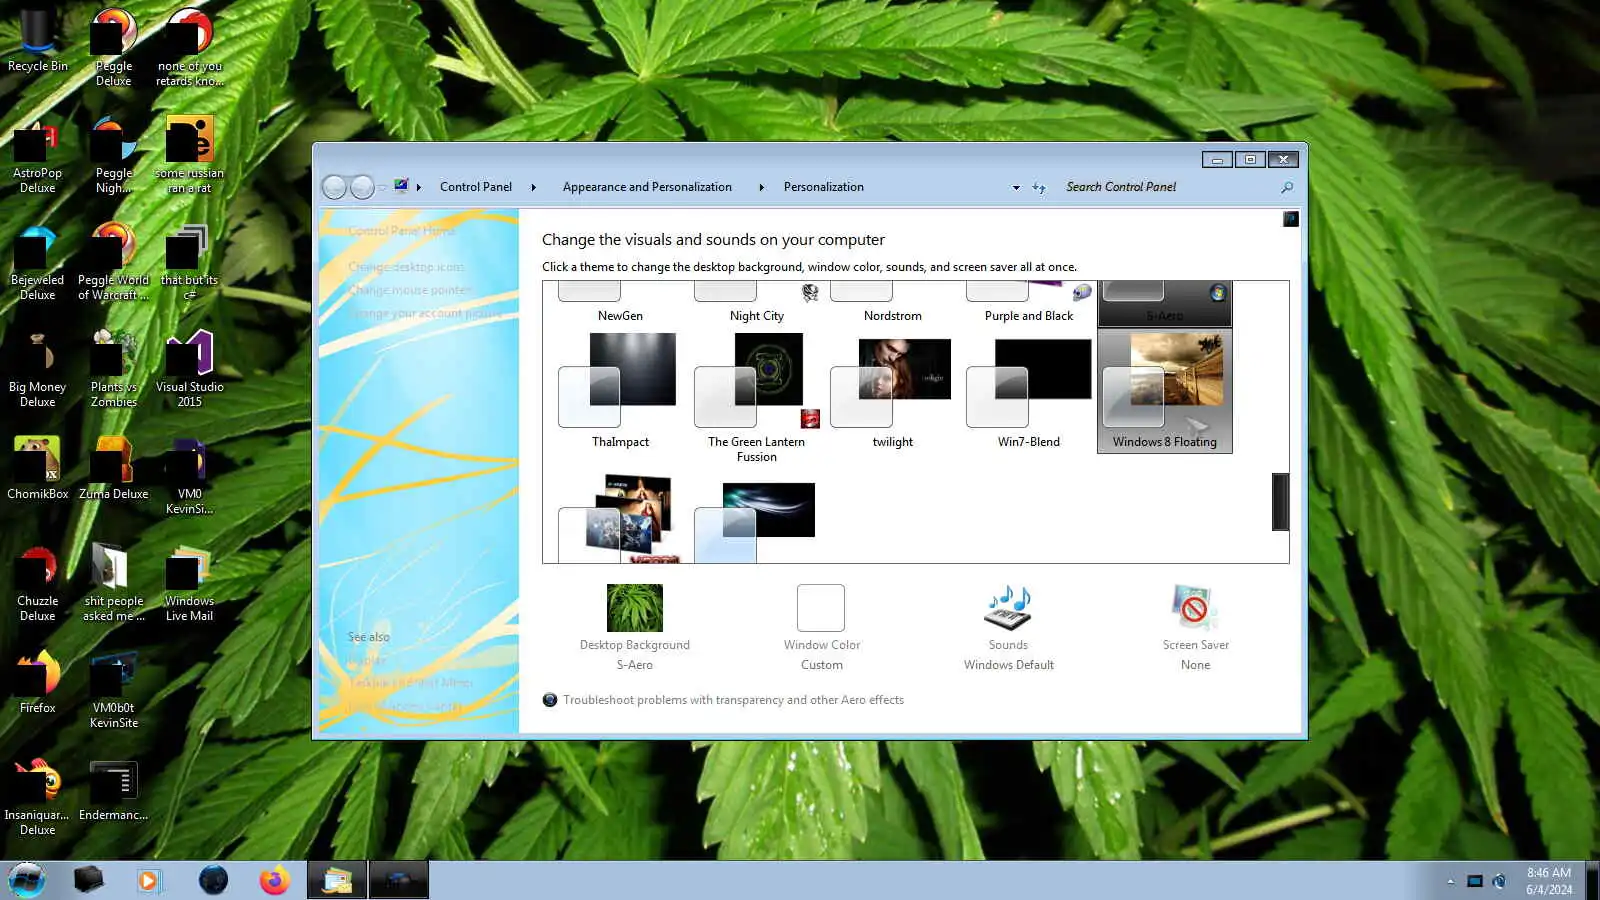Select the Firefox desktop shortcut
Viewport: 1600px width, 900px height.
point(38,682)
